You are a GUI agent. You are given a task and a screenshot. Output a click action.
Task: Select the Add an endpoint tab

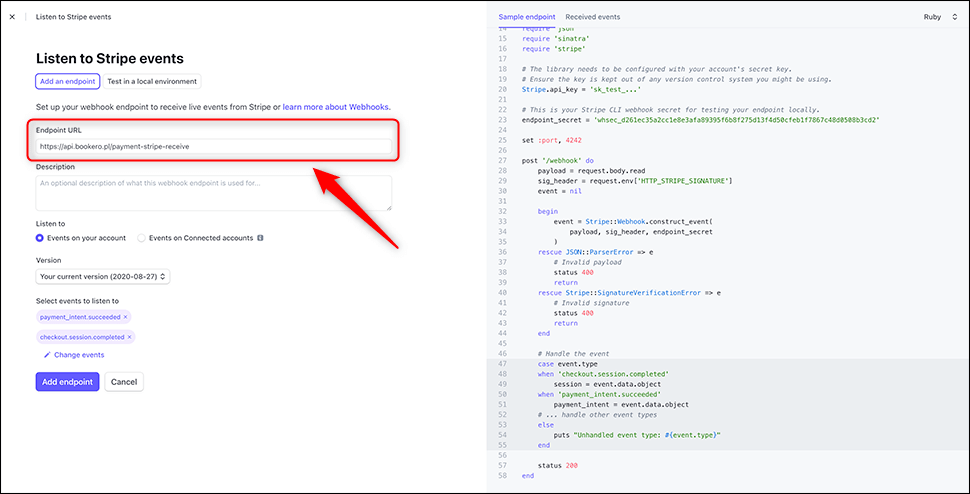tap(67, 81)
